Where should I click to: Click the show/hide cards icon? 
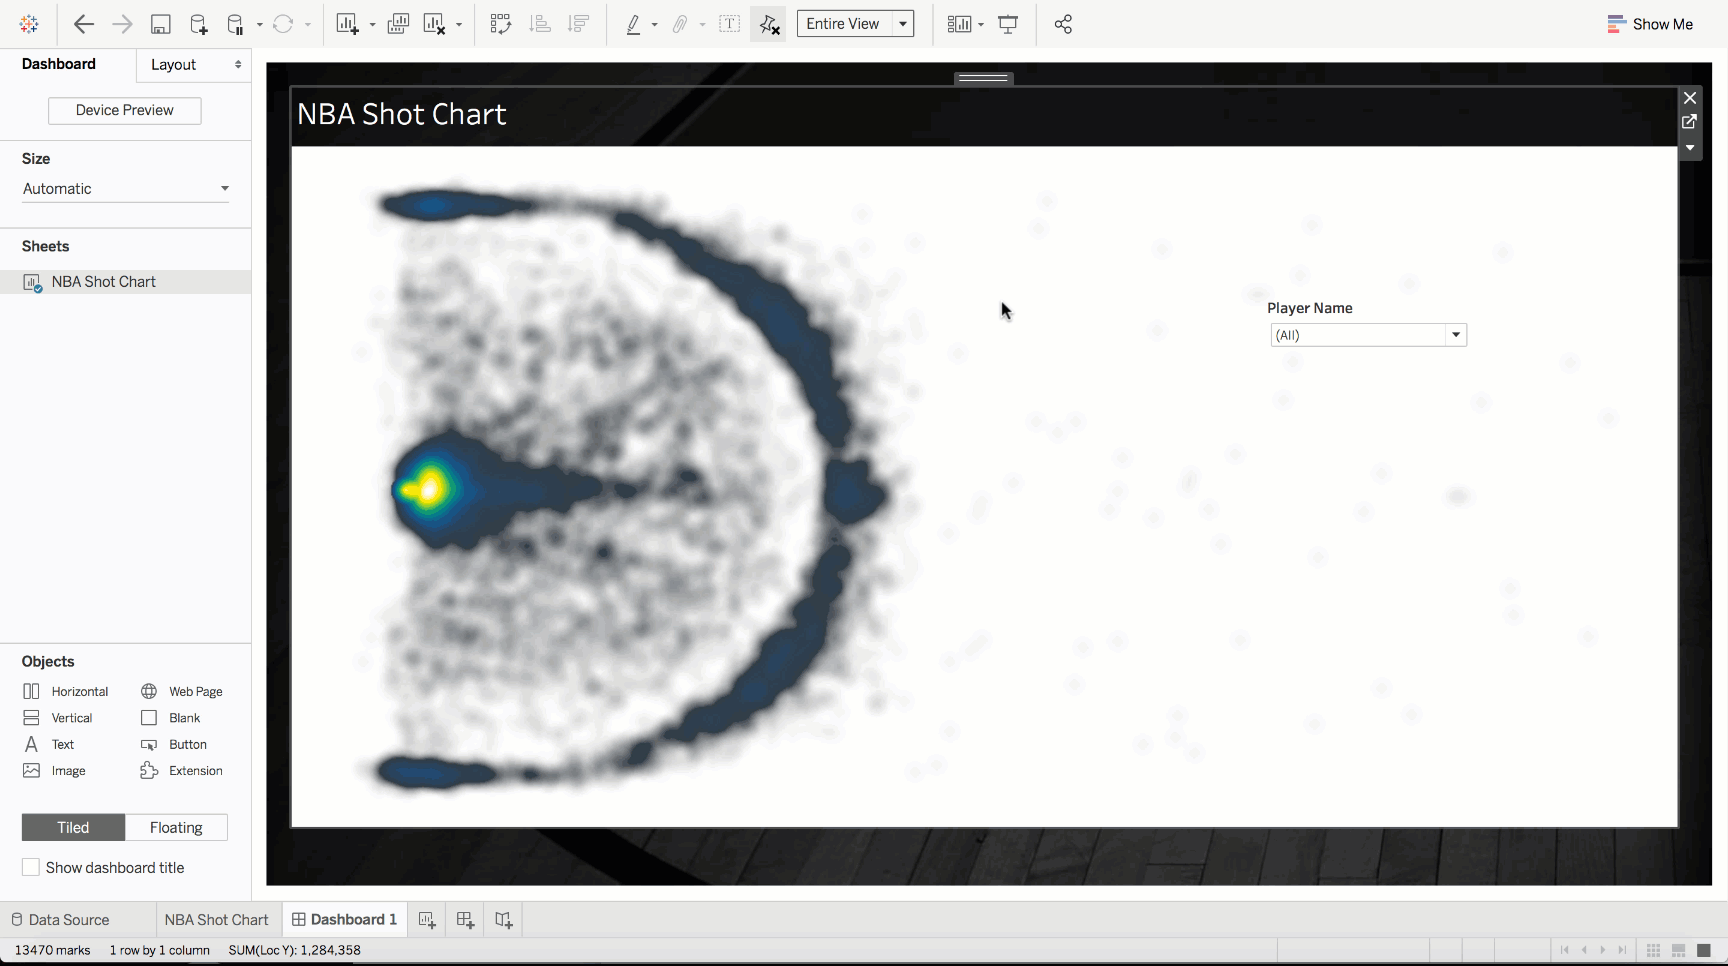pyautogui.click(x=959, y=24)
